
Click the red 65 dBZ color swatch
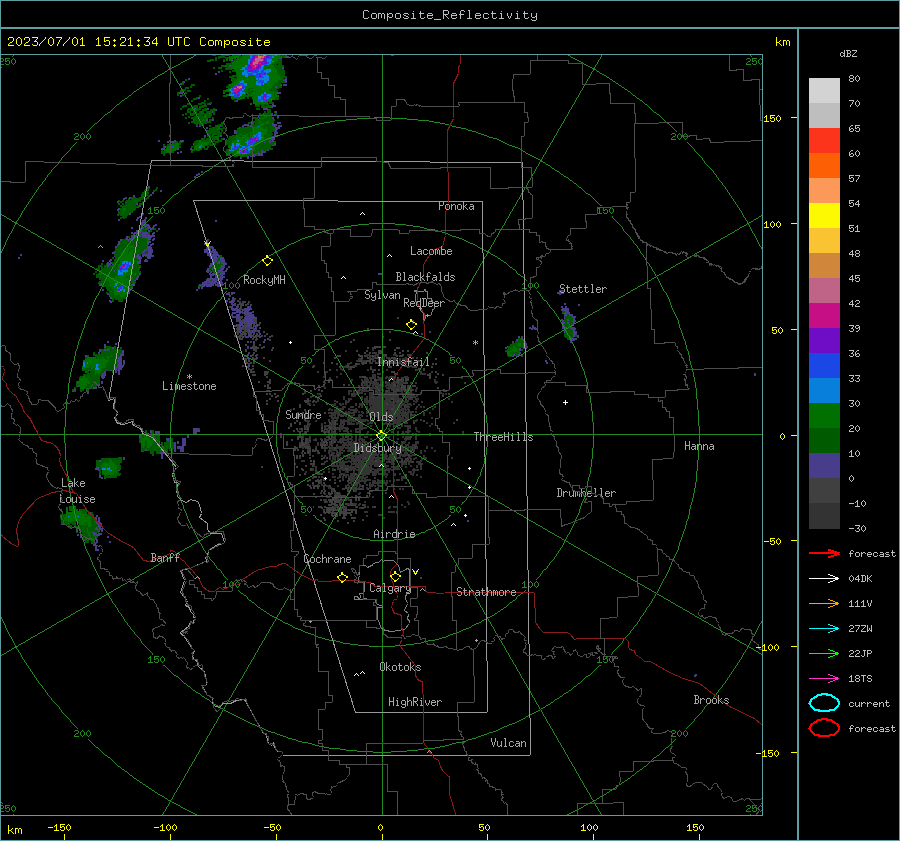click(824, 141)
